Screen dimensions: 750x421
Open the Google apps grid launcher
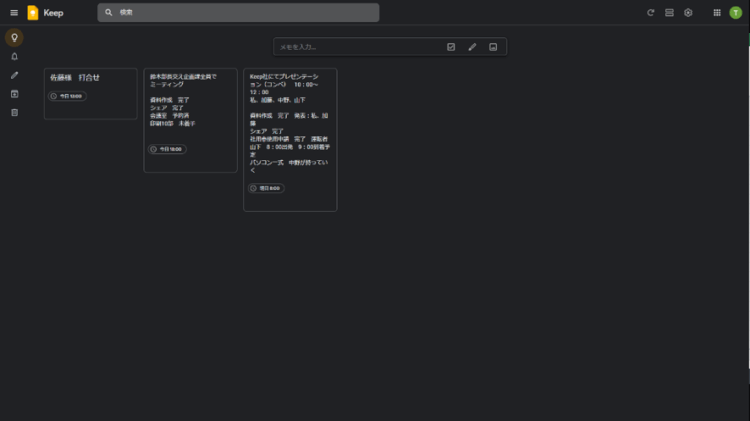[717, 13]
